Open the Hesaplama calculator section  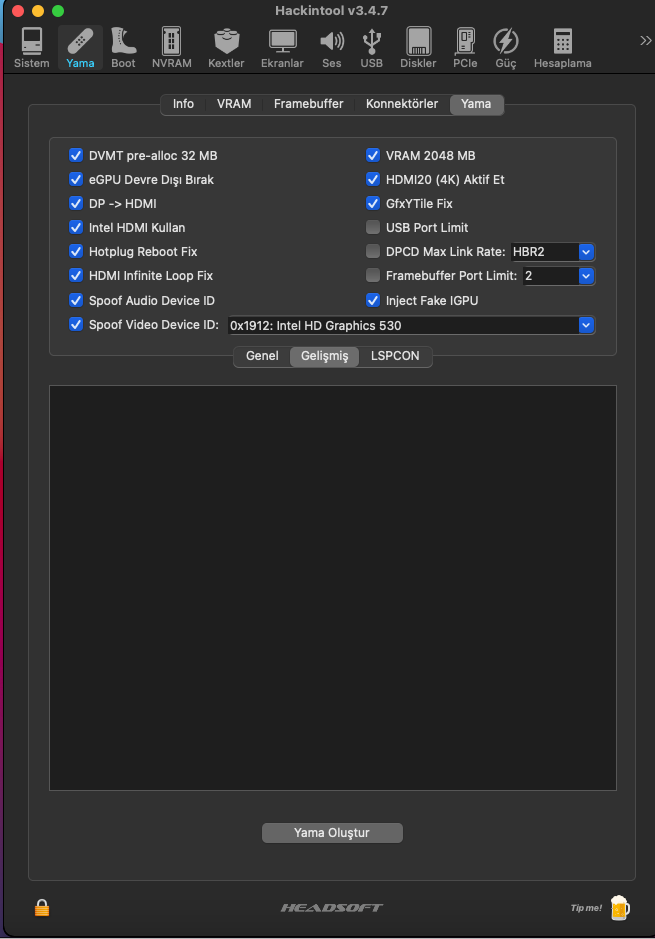[x=563, y=48]
